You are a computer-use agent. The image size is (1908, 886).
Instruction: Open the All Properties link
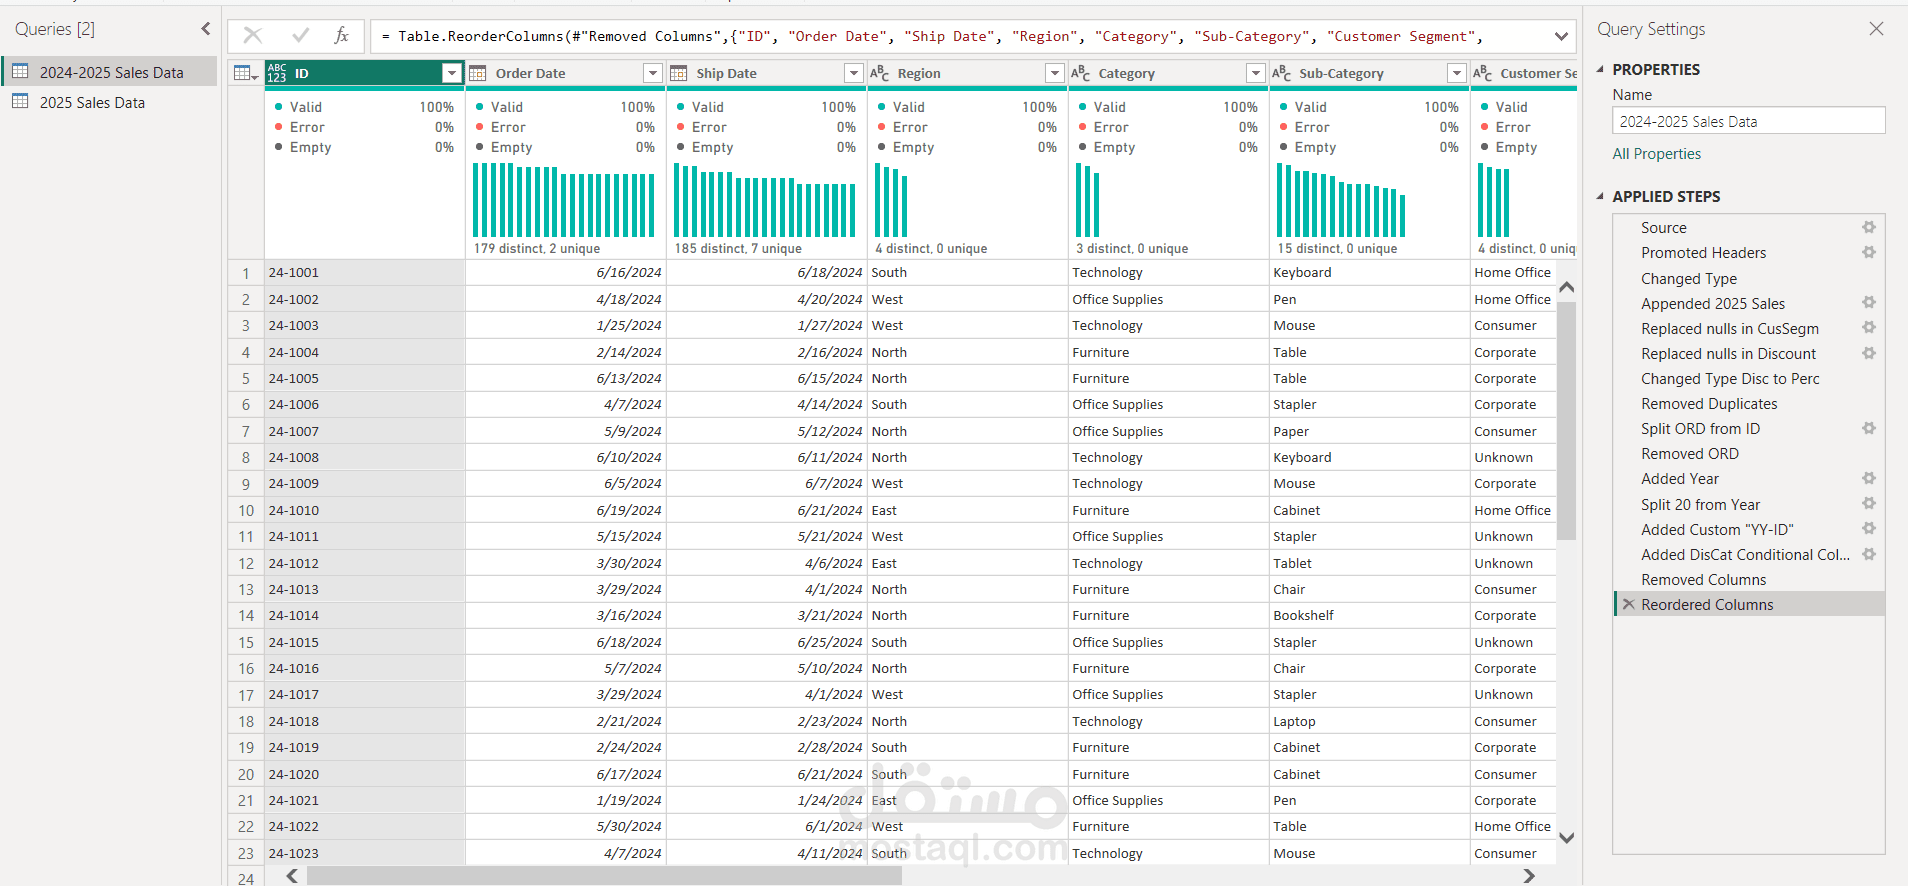coord(1656,154)
